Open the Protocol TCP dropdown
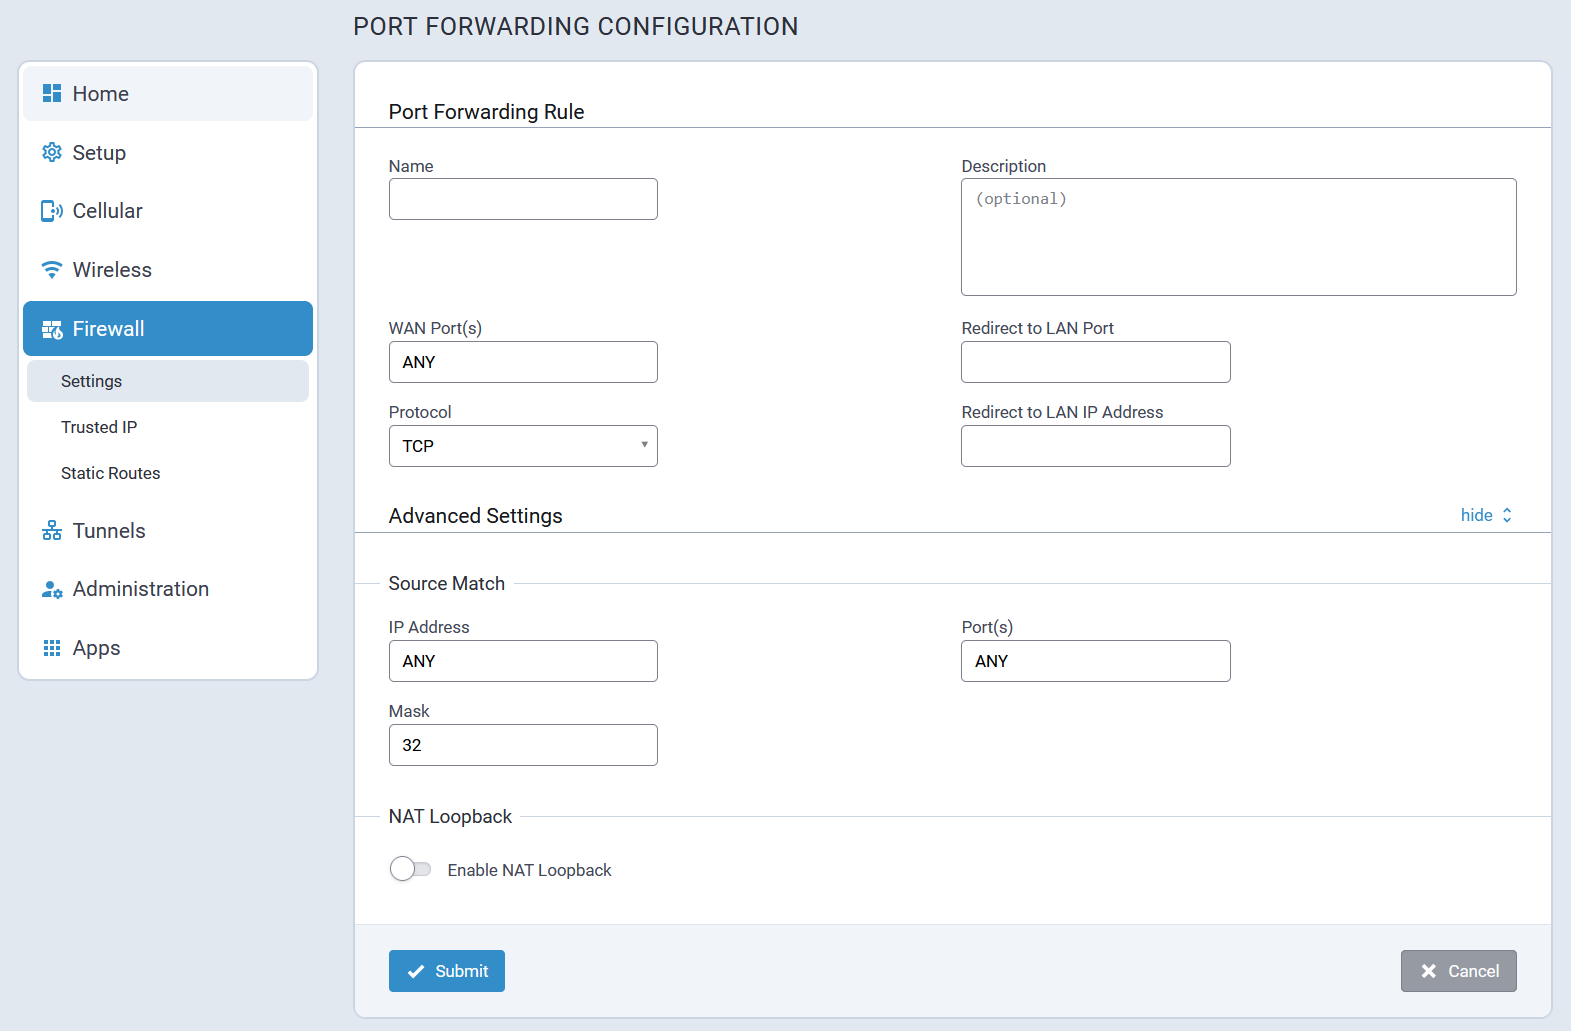The width and height of the screenshot is (1571, 1031). [x=523, y=446]
